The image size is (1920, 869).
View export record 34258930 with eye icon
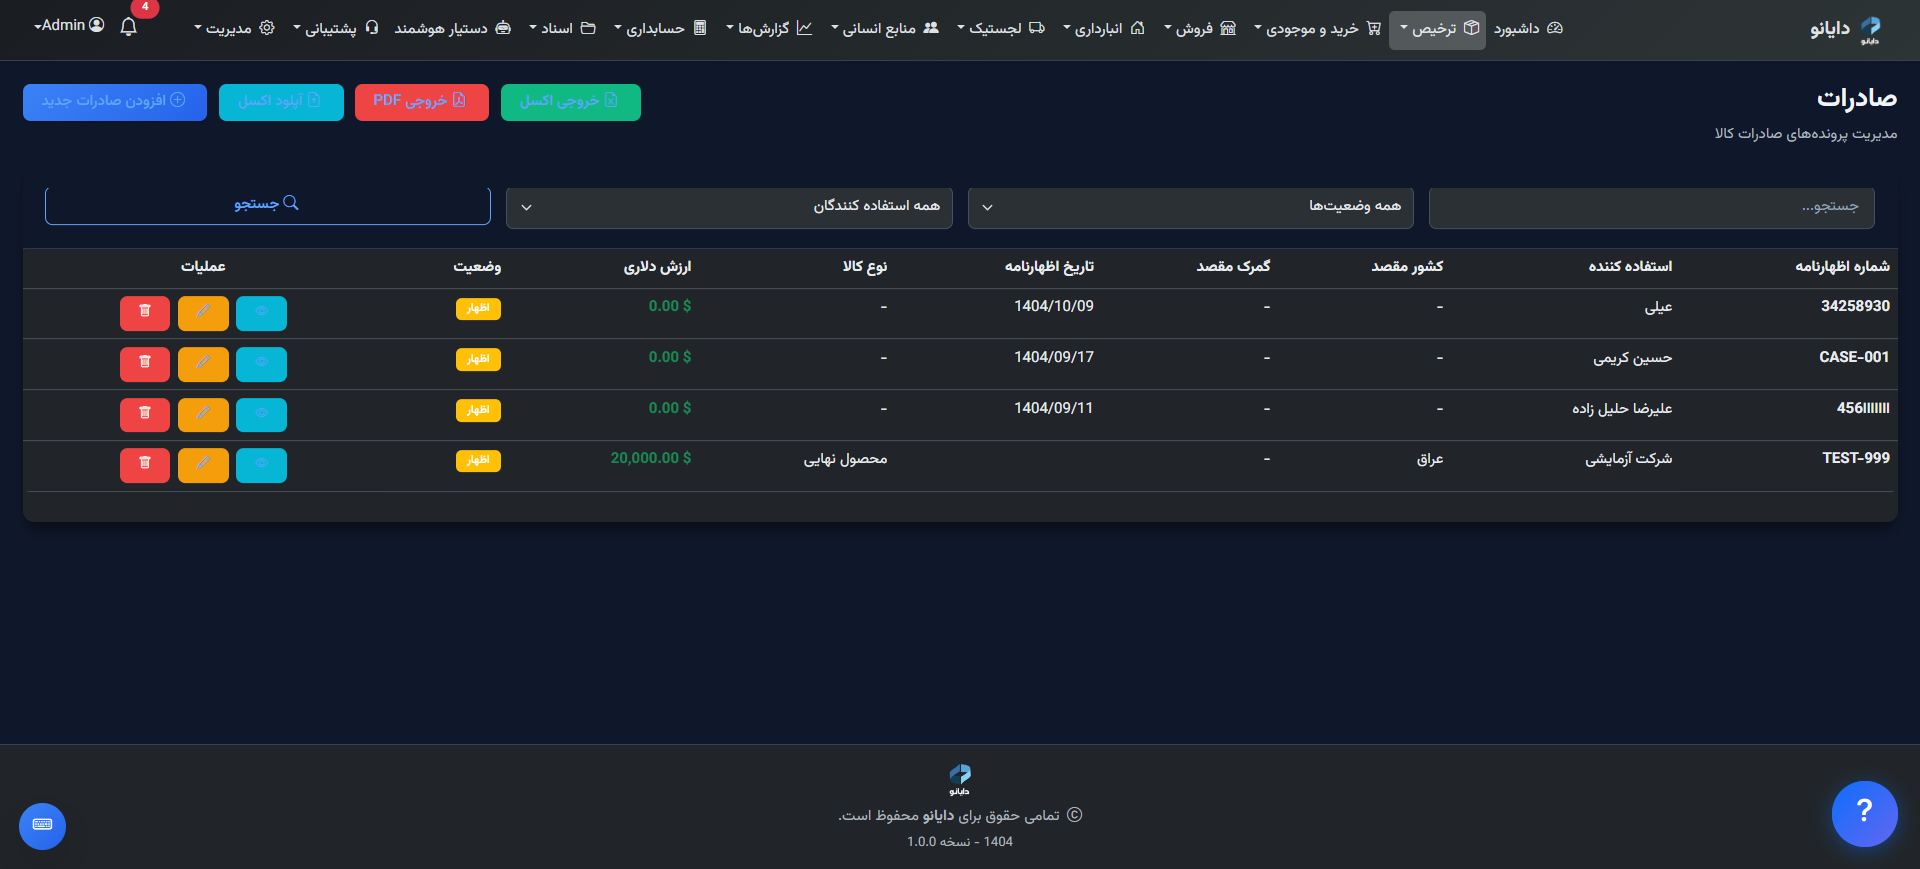click(261, 313)
